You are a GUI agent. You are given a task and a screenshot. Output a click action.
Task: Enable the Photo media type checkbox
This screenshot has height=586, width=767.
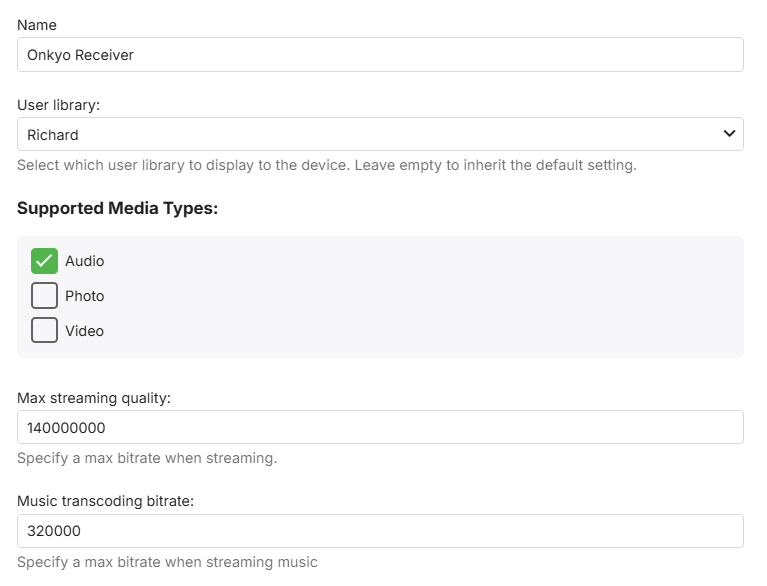[44, 296]
